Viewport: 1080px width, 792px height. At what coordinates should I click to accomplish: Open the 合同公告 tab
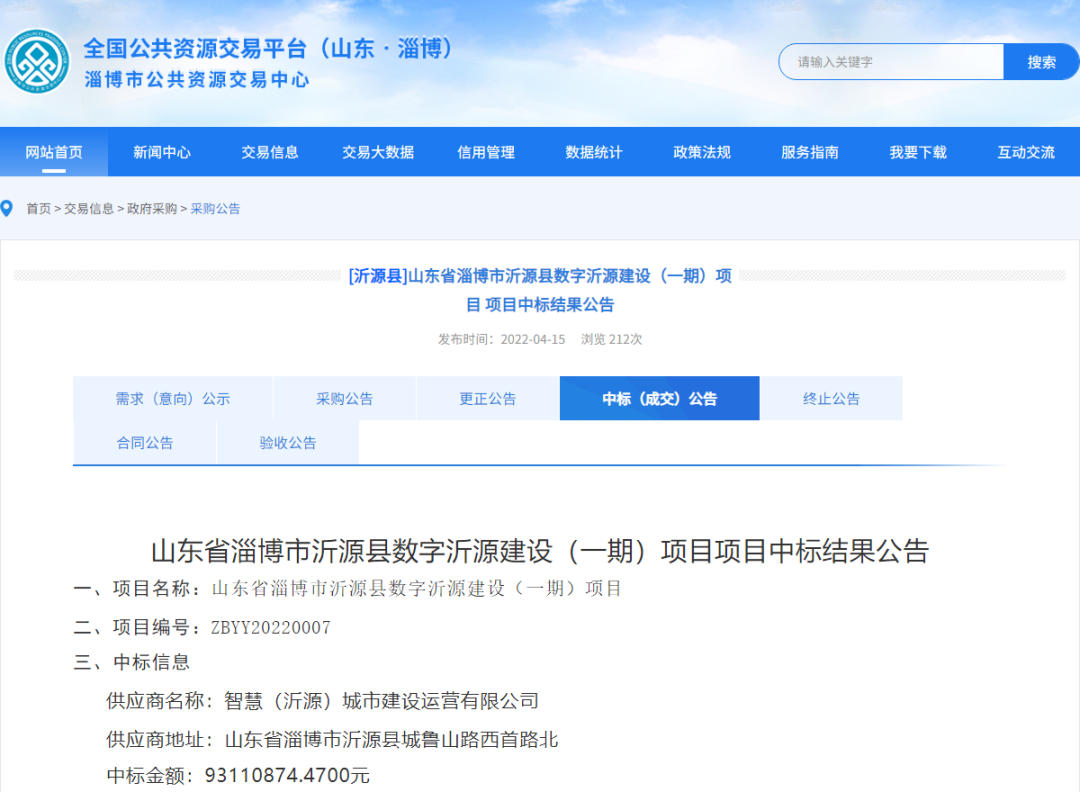145,443
